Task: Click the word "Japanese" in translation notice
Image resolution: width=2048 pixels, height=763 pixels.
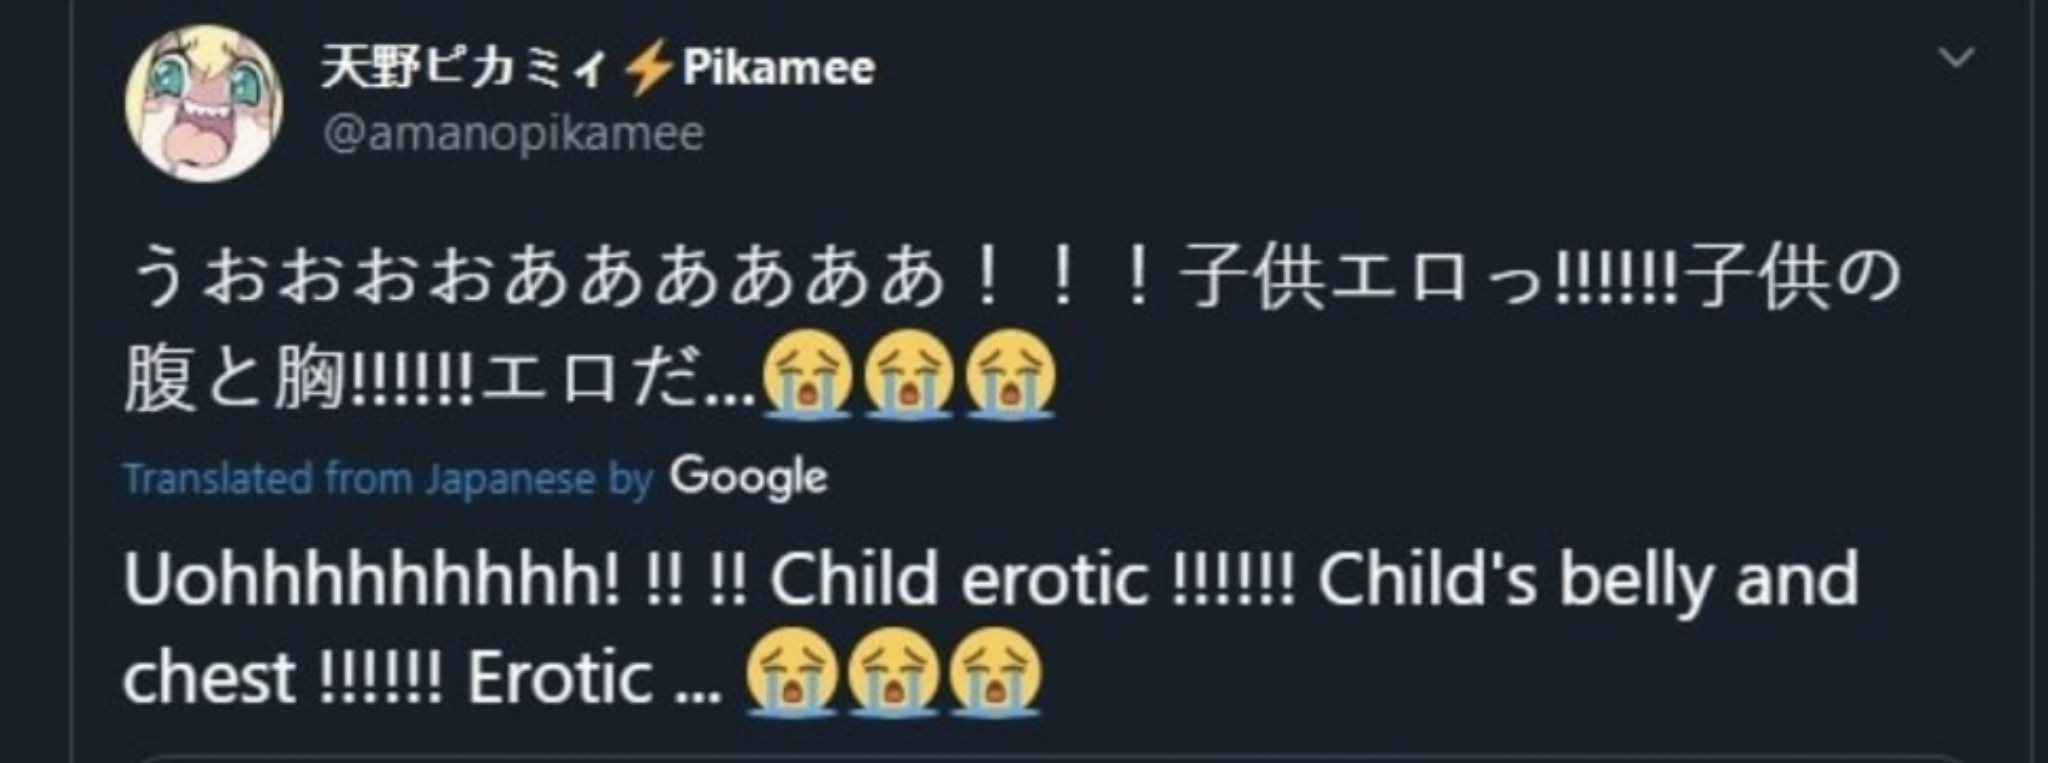Action: point(510,480)
